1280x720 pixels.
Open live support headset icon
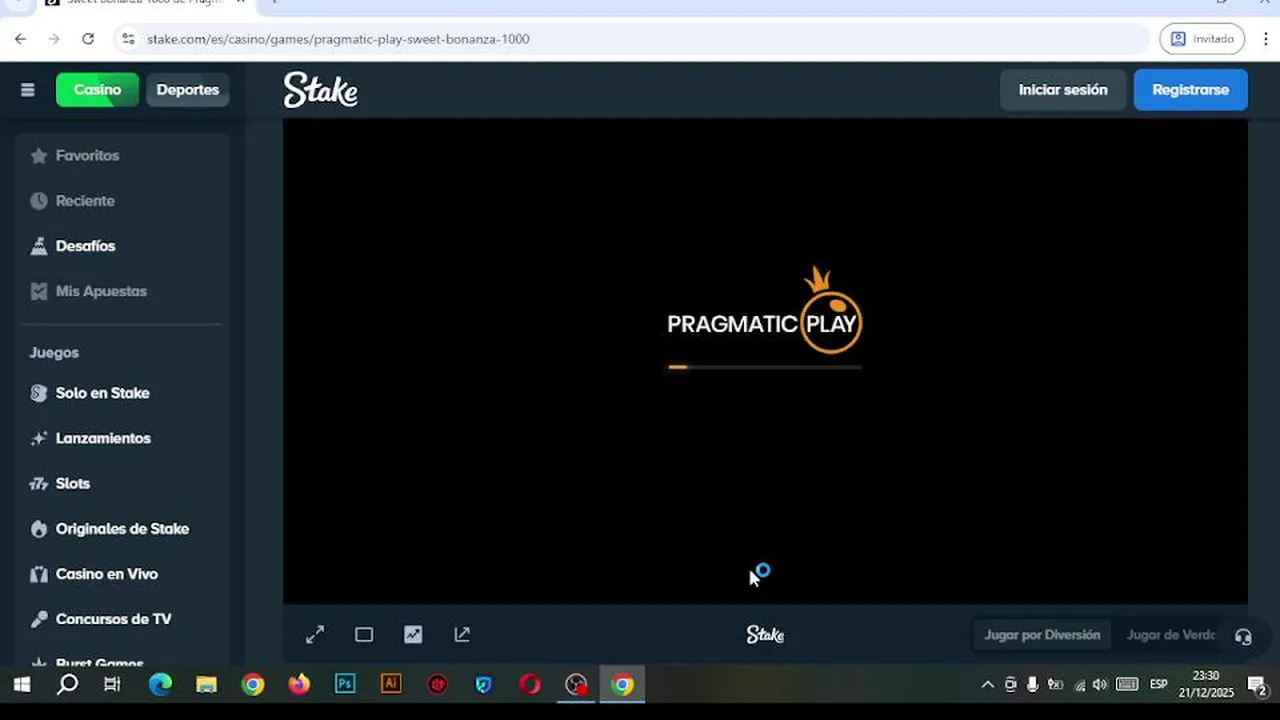coord(1243,637)
